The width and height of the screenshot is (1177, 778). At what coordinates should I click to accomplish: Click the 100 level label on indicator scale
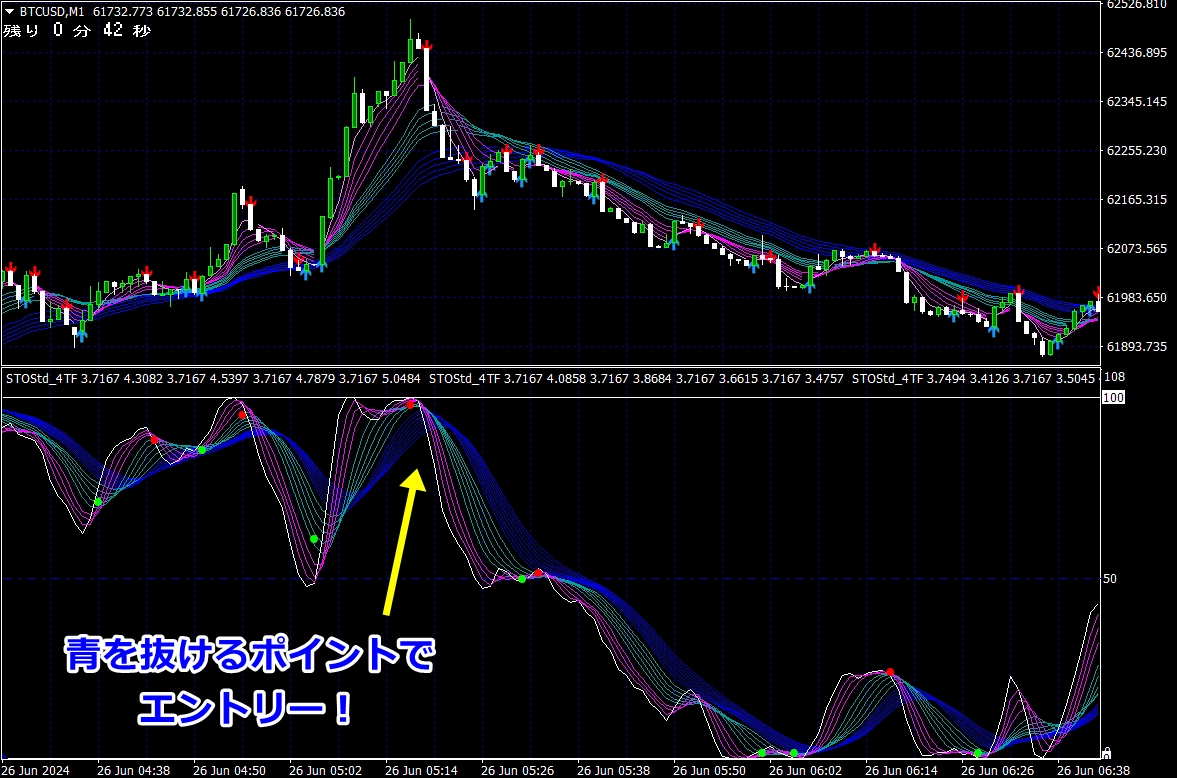[1112, 398]
